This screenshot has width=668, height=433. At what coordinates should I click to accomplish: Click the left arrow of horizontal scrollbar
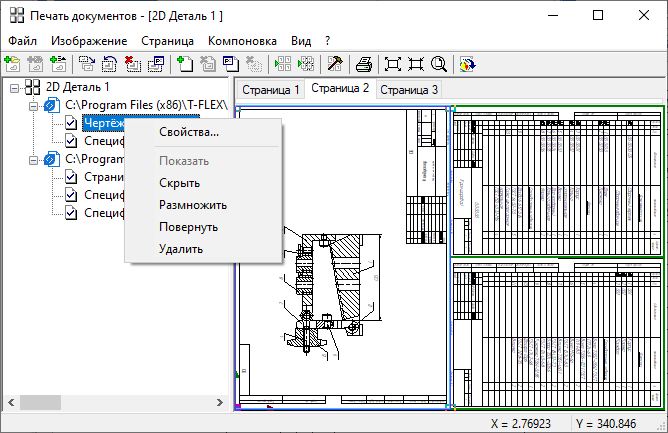point(10,401)
